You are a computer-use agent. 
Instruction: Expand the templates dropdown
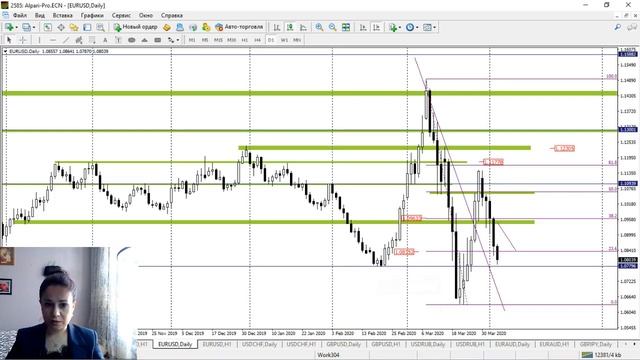tap(434, 27)
